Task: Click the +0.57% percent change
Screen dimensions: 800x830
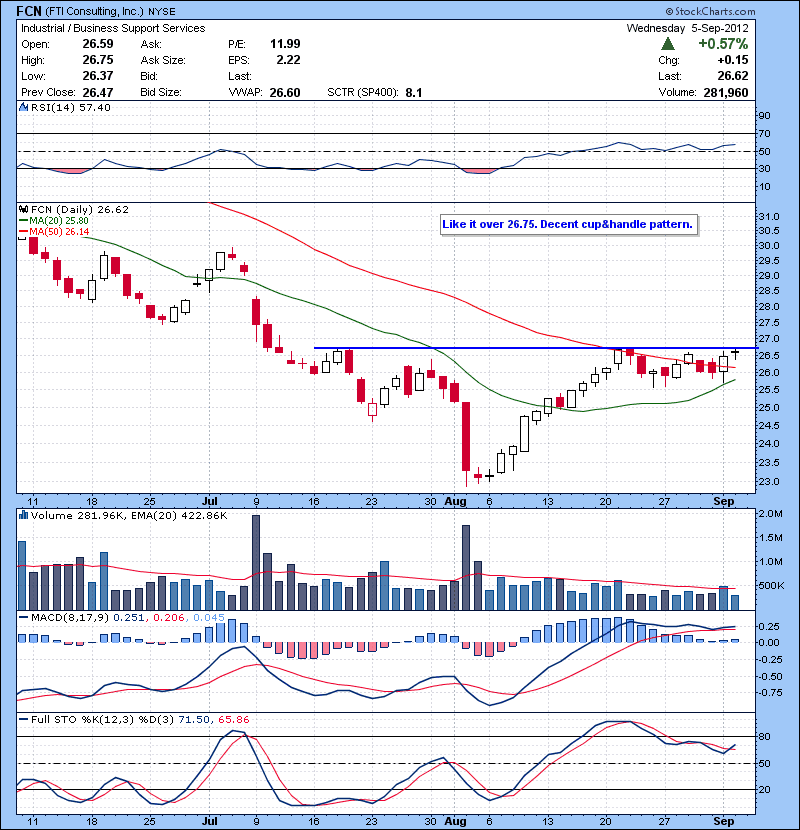Action: coord(723,43)
